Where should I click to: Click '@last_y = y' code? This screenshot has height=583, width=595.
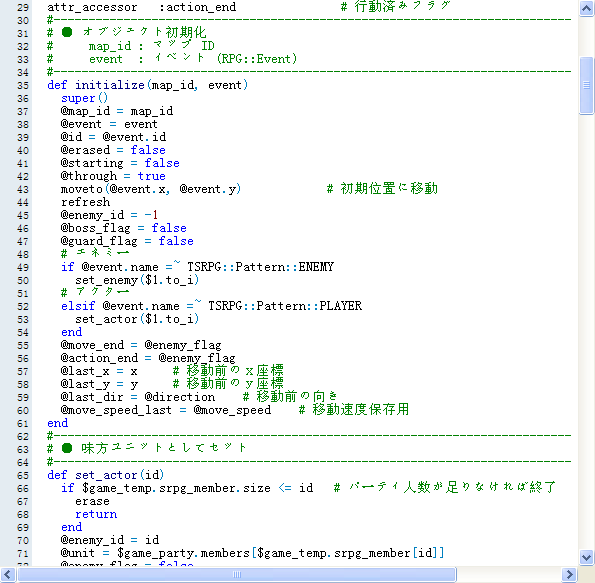click(x=99, y=384)
